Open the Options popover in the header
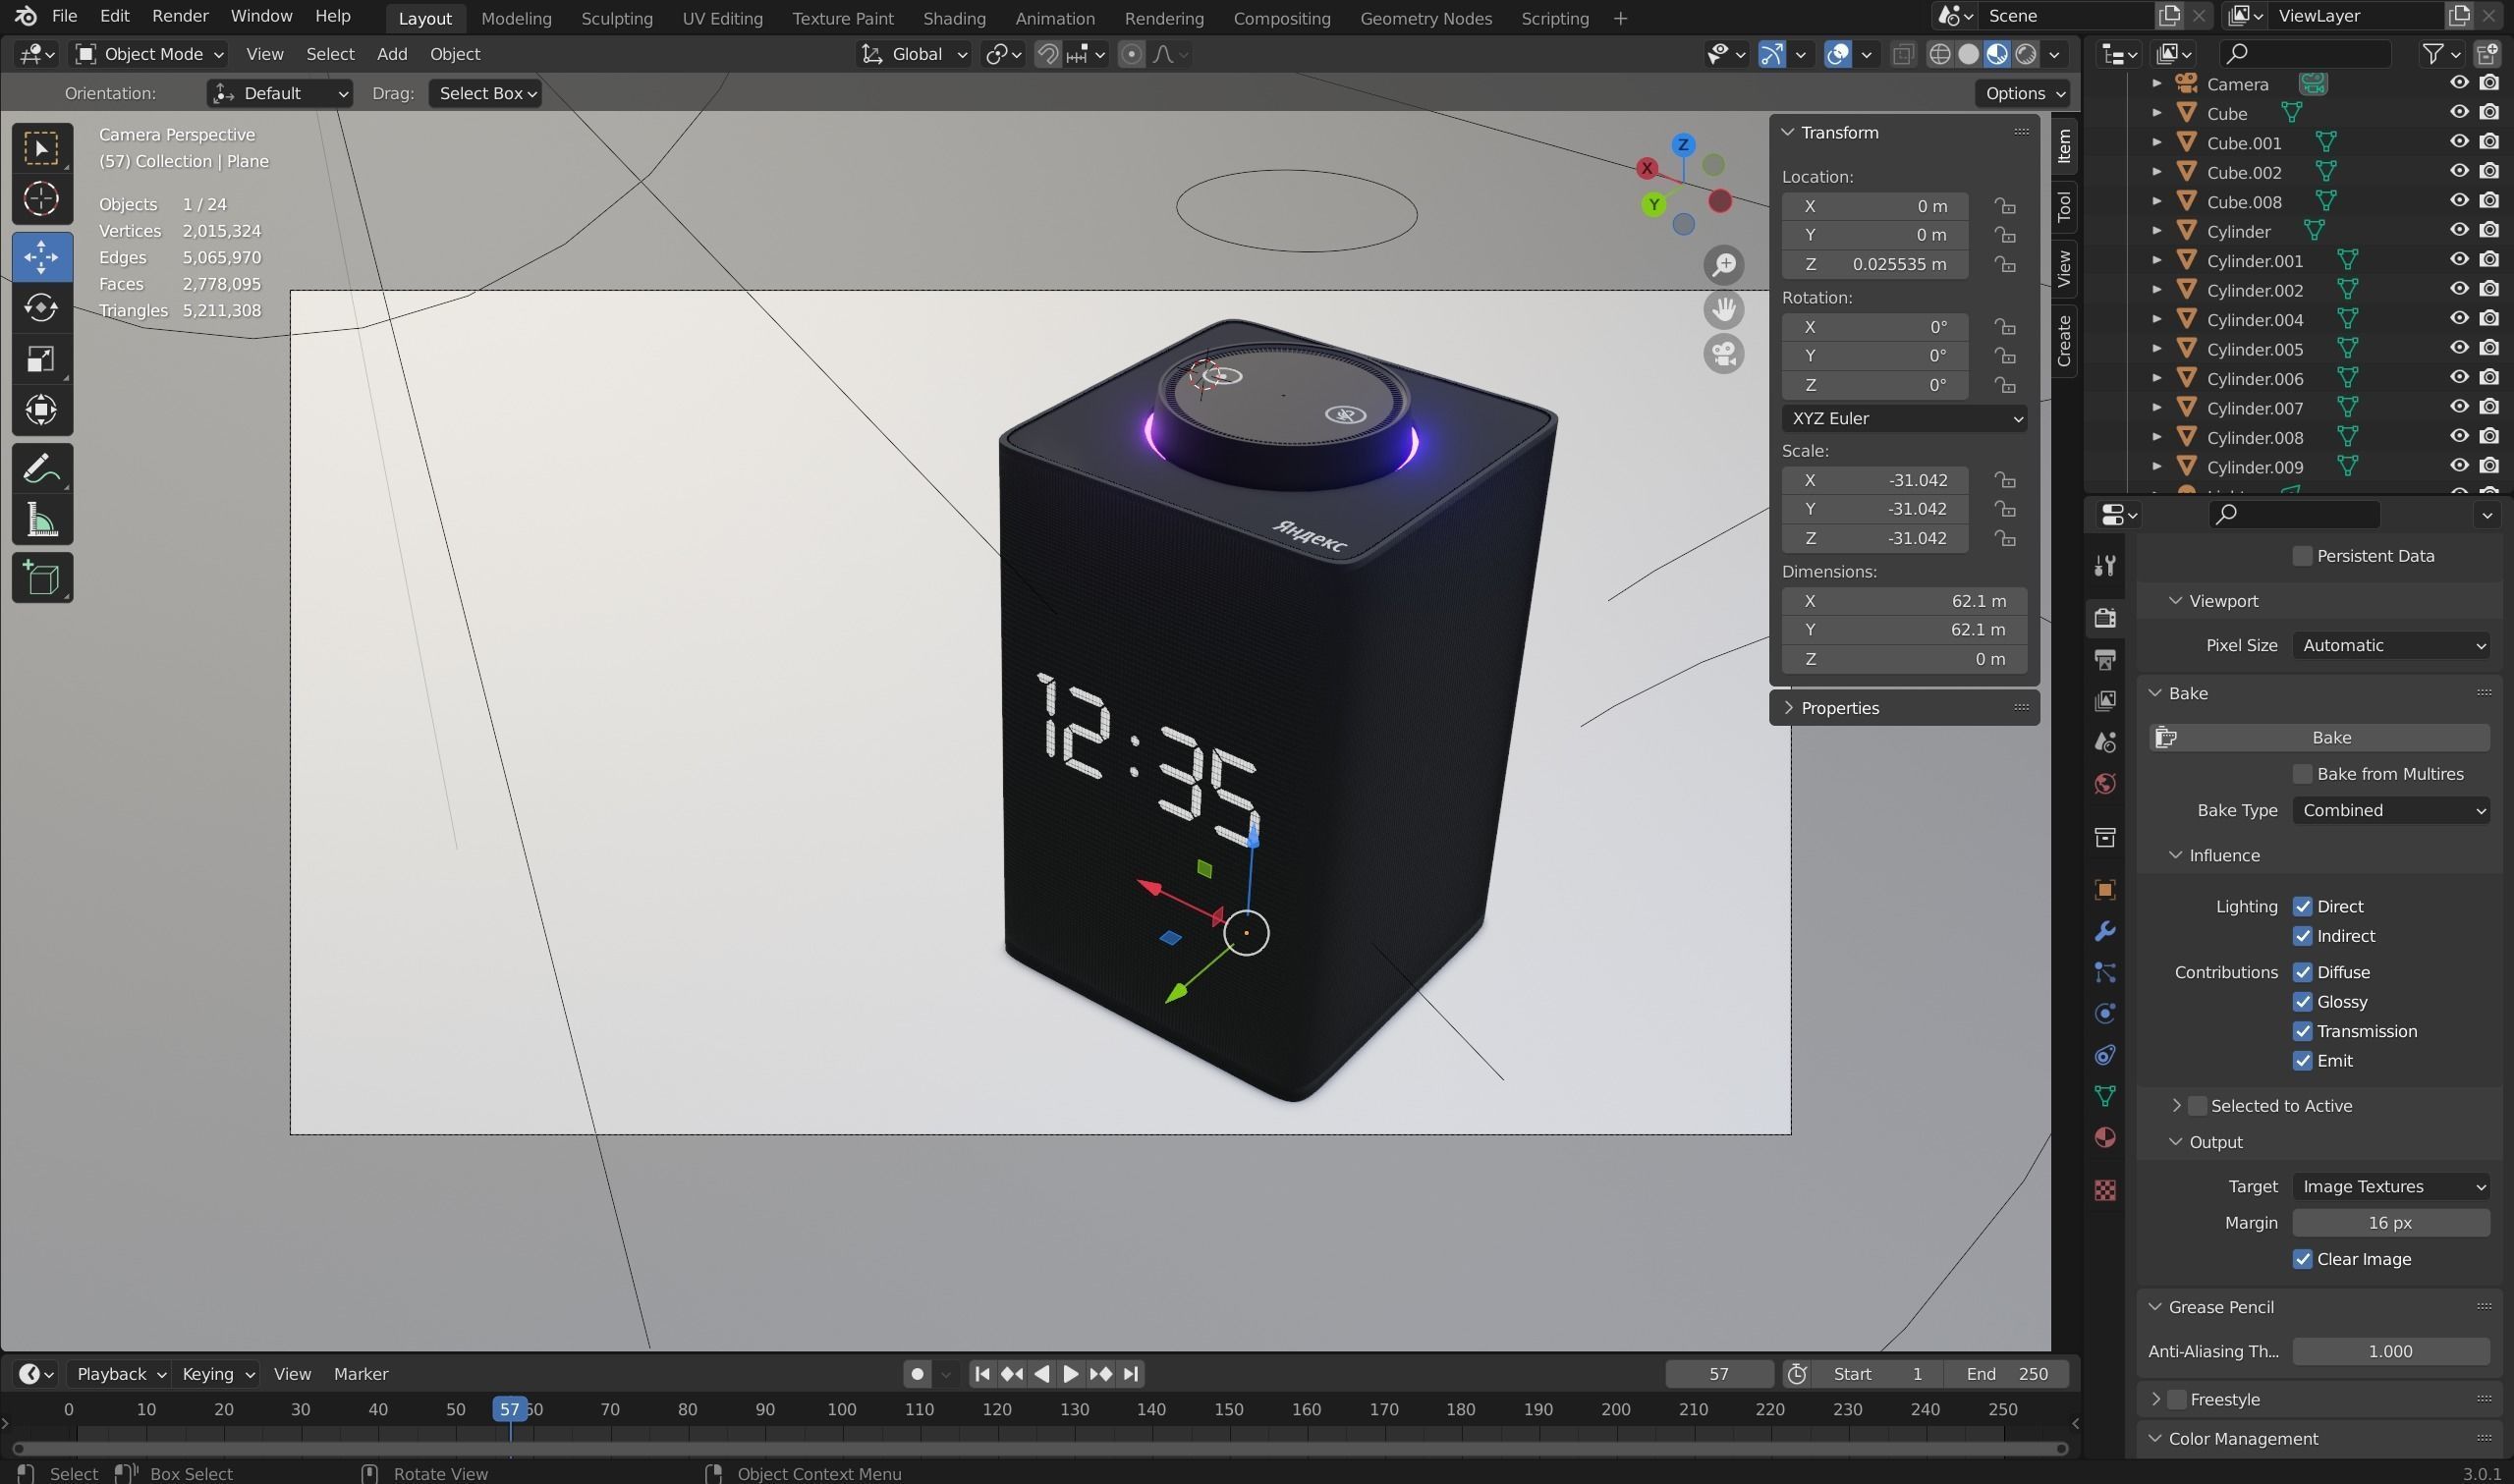2514x1484 pixels. 2021,92
